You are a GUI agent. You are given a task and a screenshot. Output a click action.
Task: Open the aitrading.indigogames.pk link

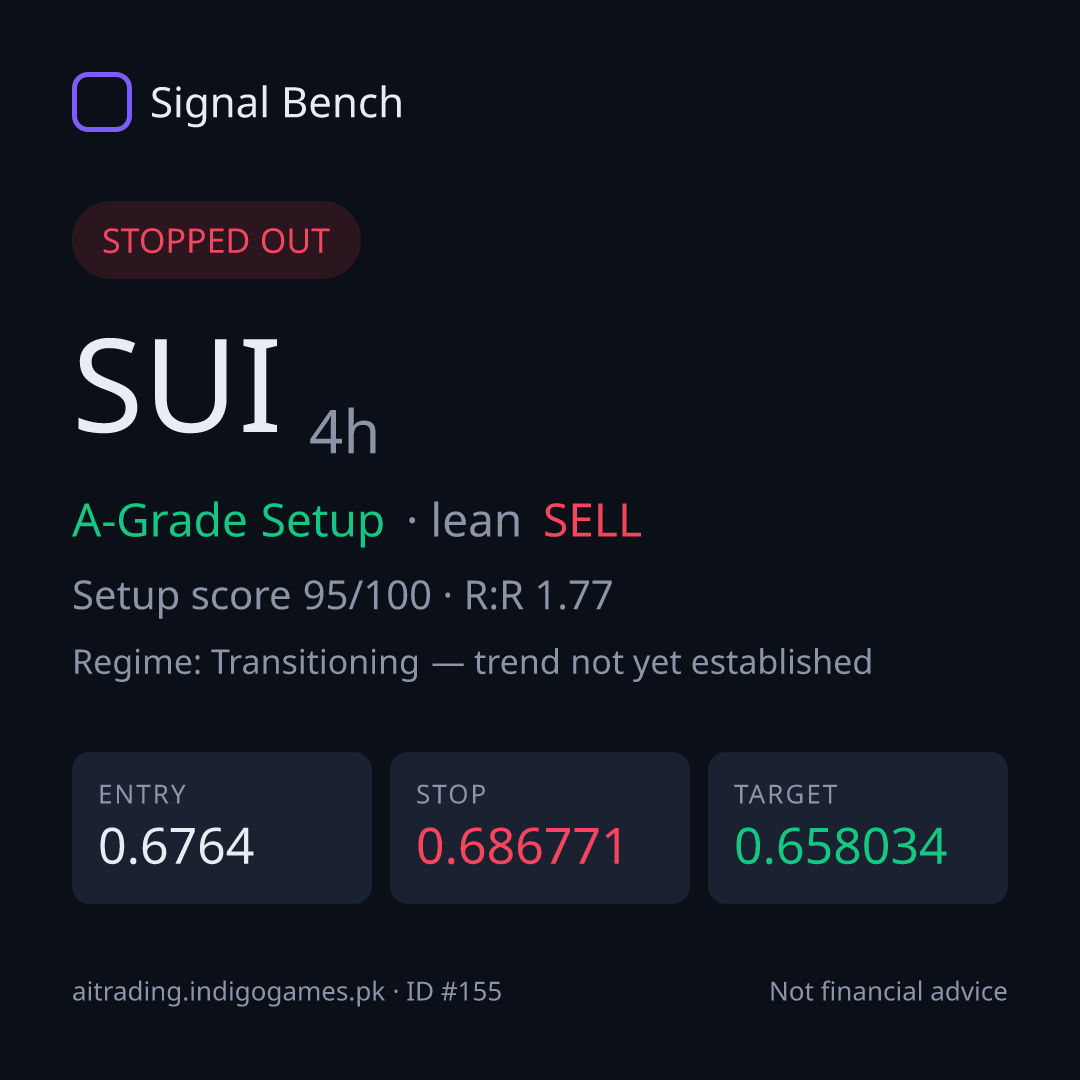coord(229,992)
